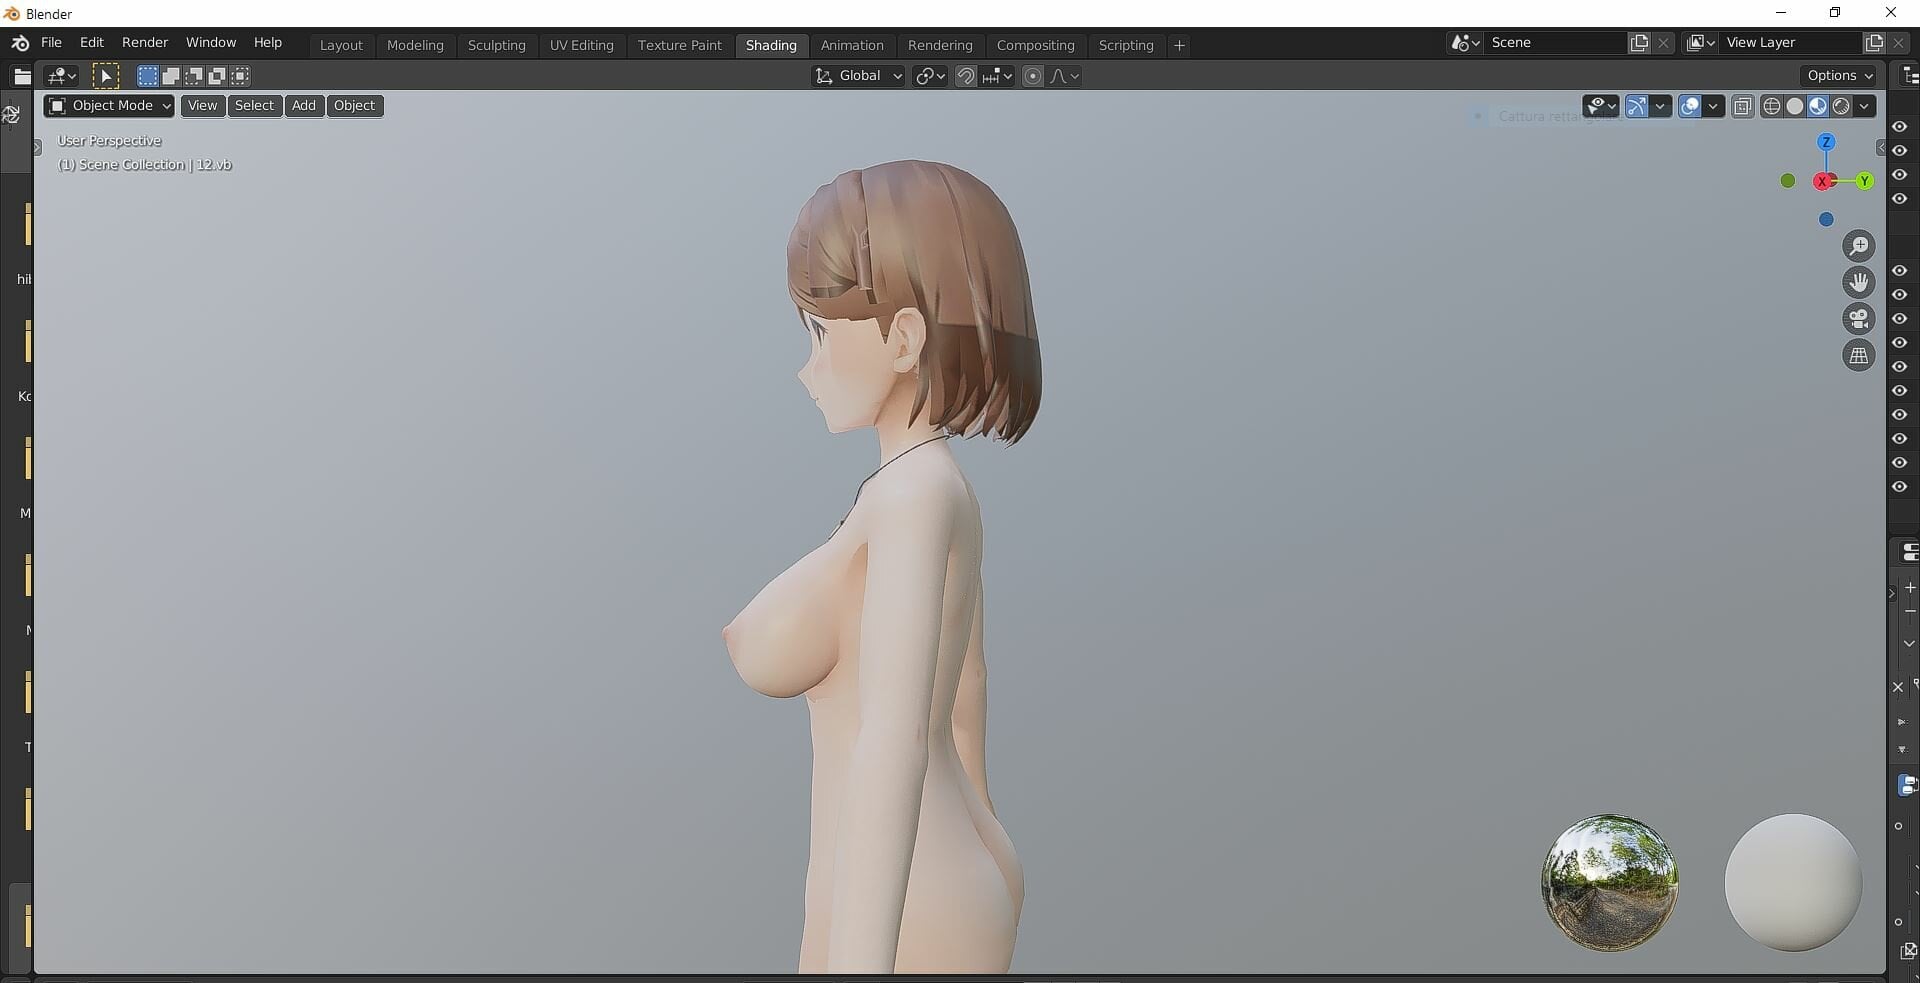Switch to Solid viewport shading

coord(1795,106)
